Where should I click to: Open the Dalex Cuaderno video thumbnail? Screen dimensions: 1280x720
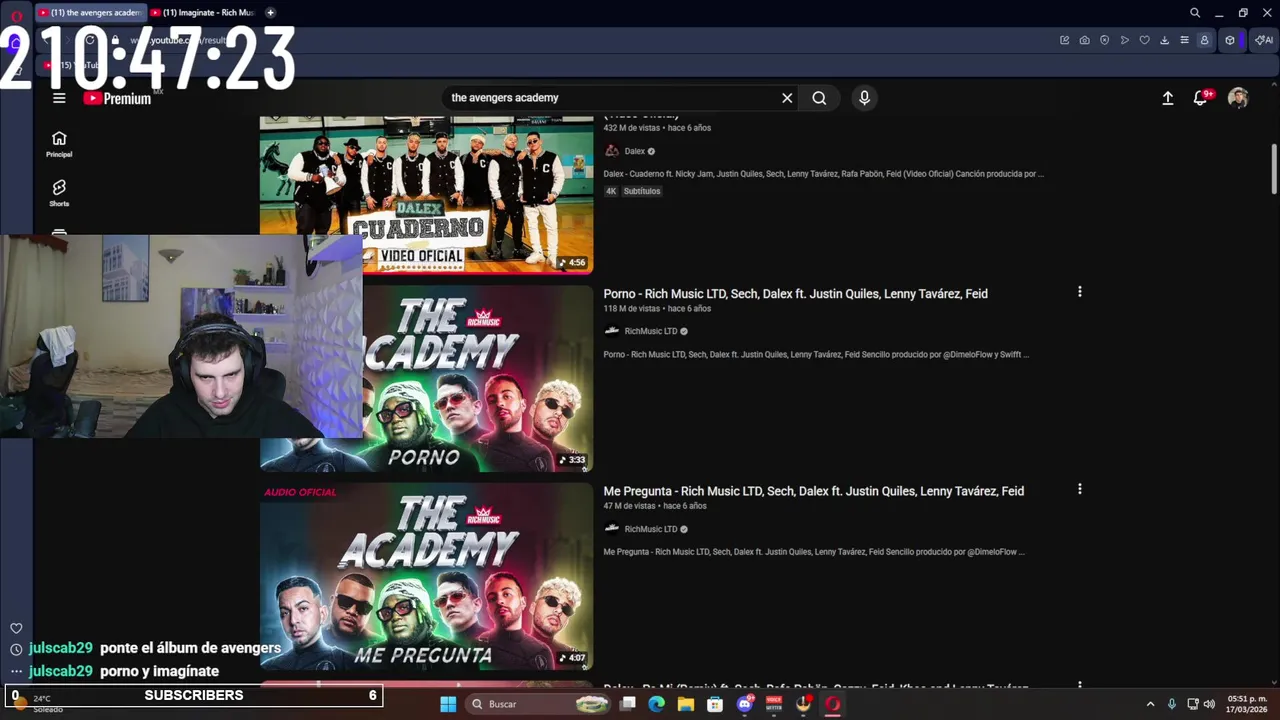tap(426, 194)
